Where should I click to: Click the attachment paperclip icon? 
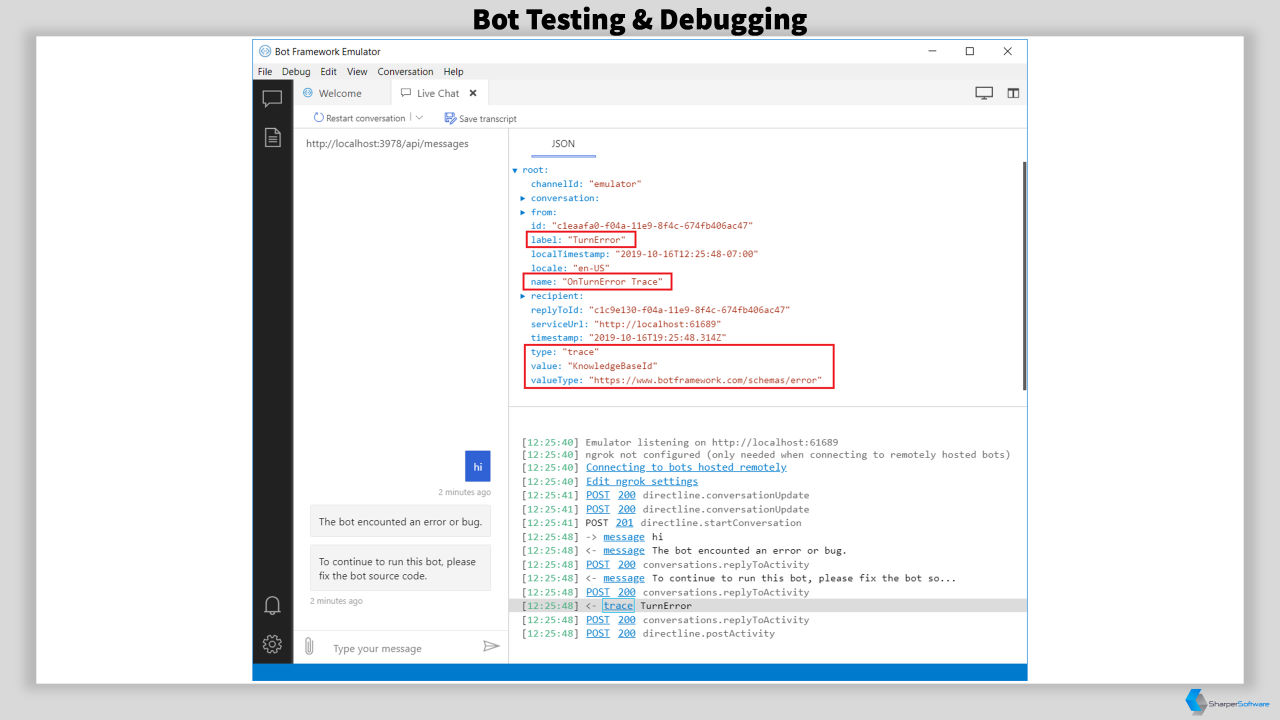coord(309,647)
